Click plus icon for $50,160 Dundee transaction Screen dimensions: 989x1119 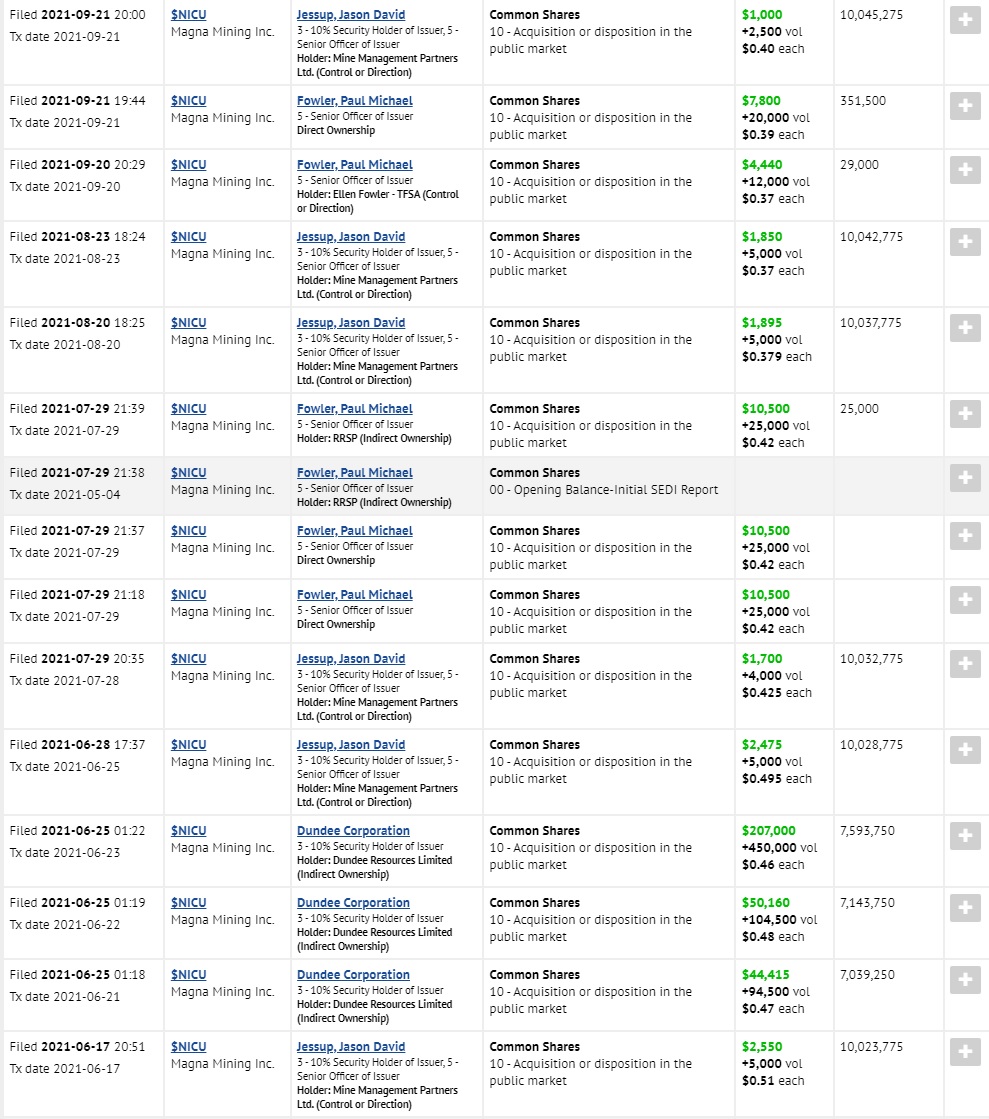965,908
